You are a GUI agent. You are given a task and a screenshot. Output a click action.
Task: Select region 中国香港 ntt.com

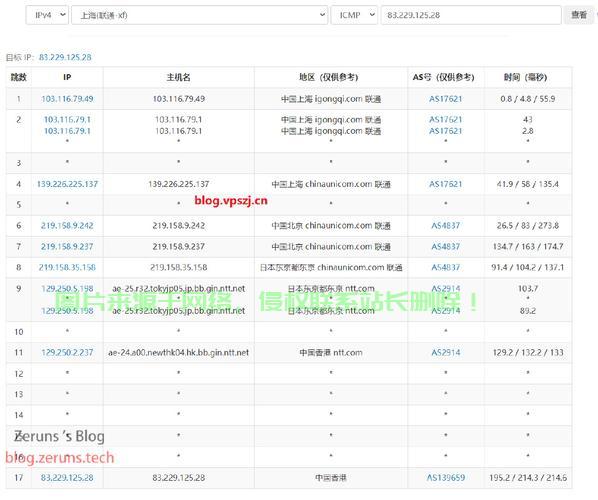(331, 352)
